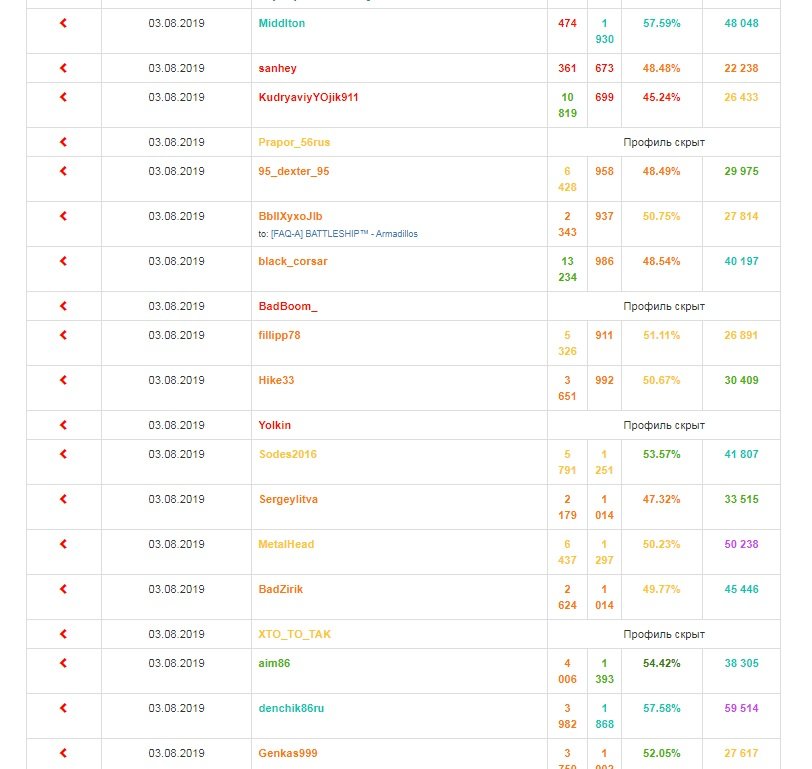Select the red arrow in BbIIXyxoJIb row
The width and height of the screenshot is (812, 769).
[x=63, y=216]
